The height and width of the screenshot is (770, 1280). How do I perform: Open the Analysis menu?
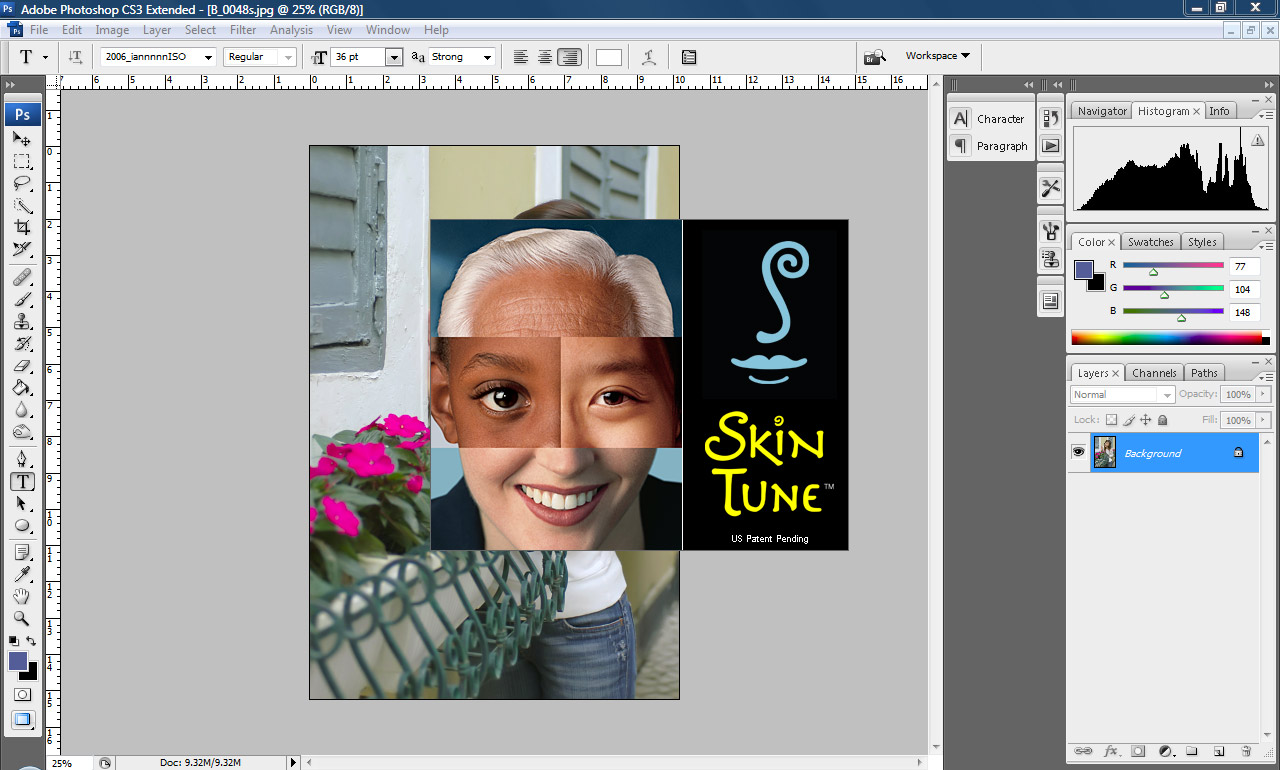point(291,30)
